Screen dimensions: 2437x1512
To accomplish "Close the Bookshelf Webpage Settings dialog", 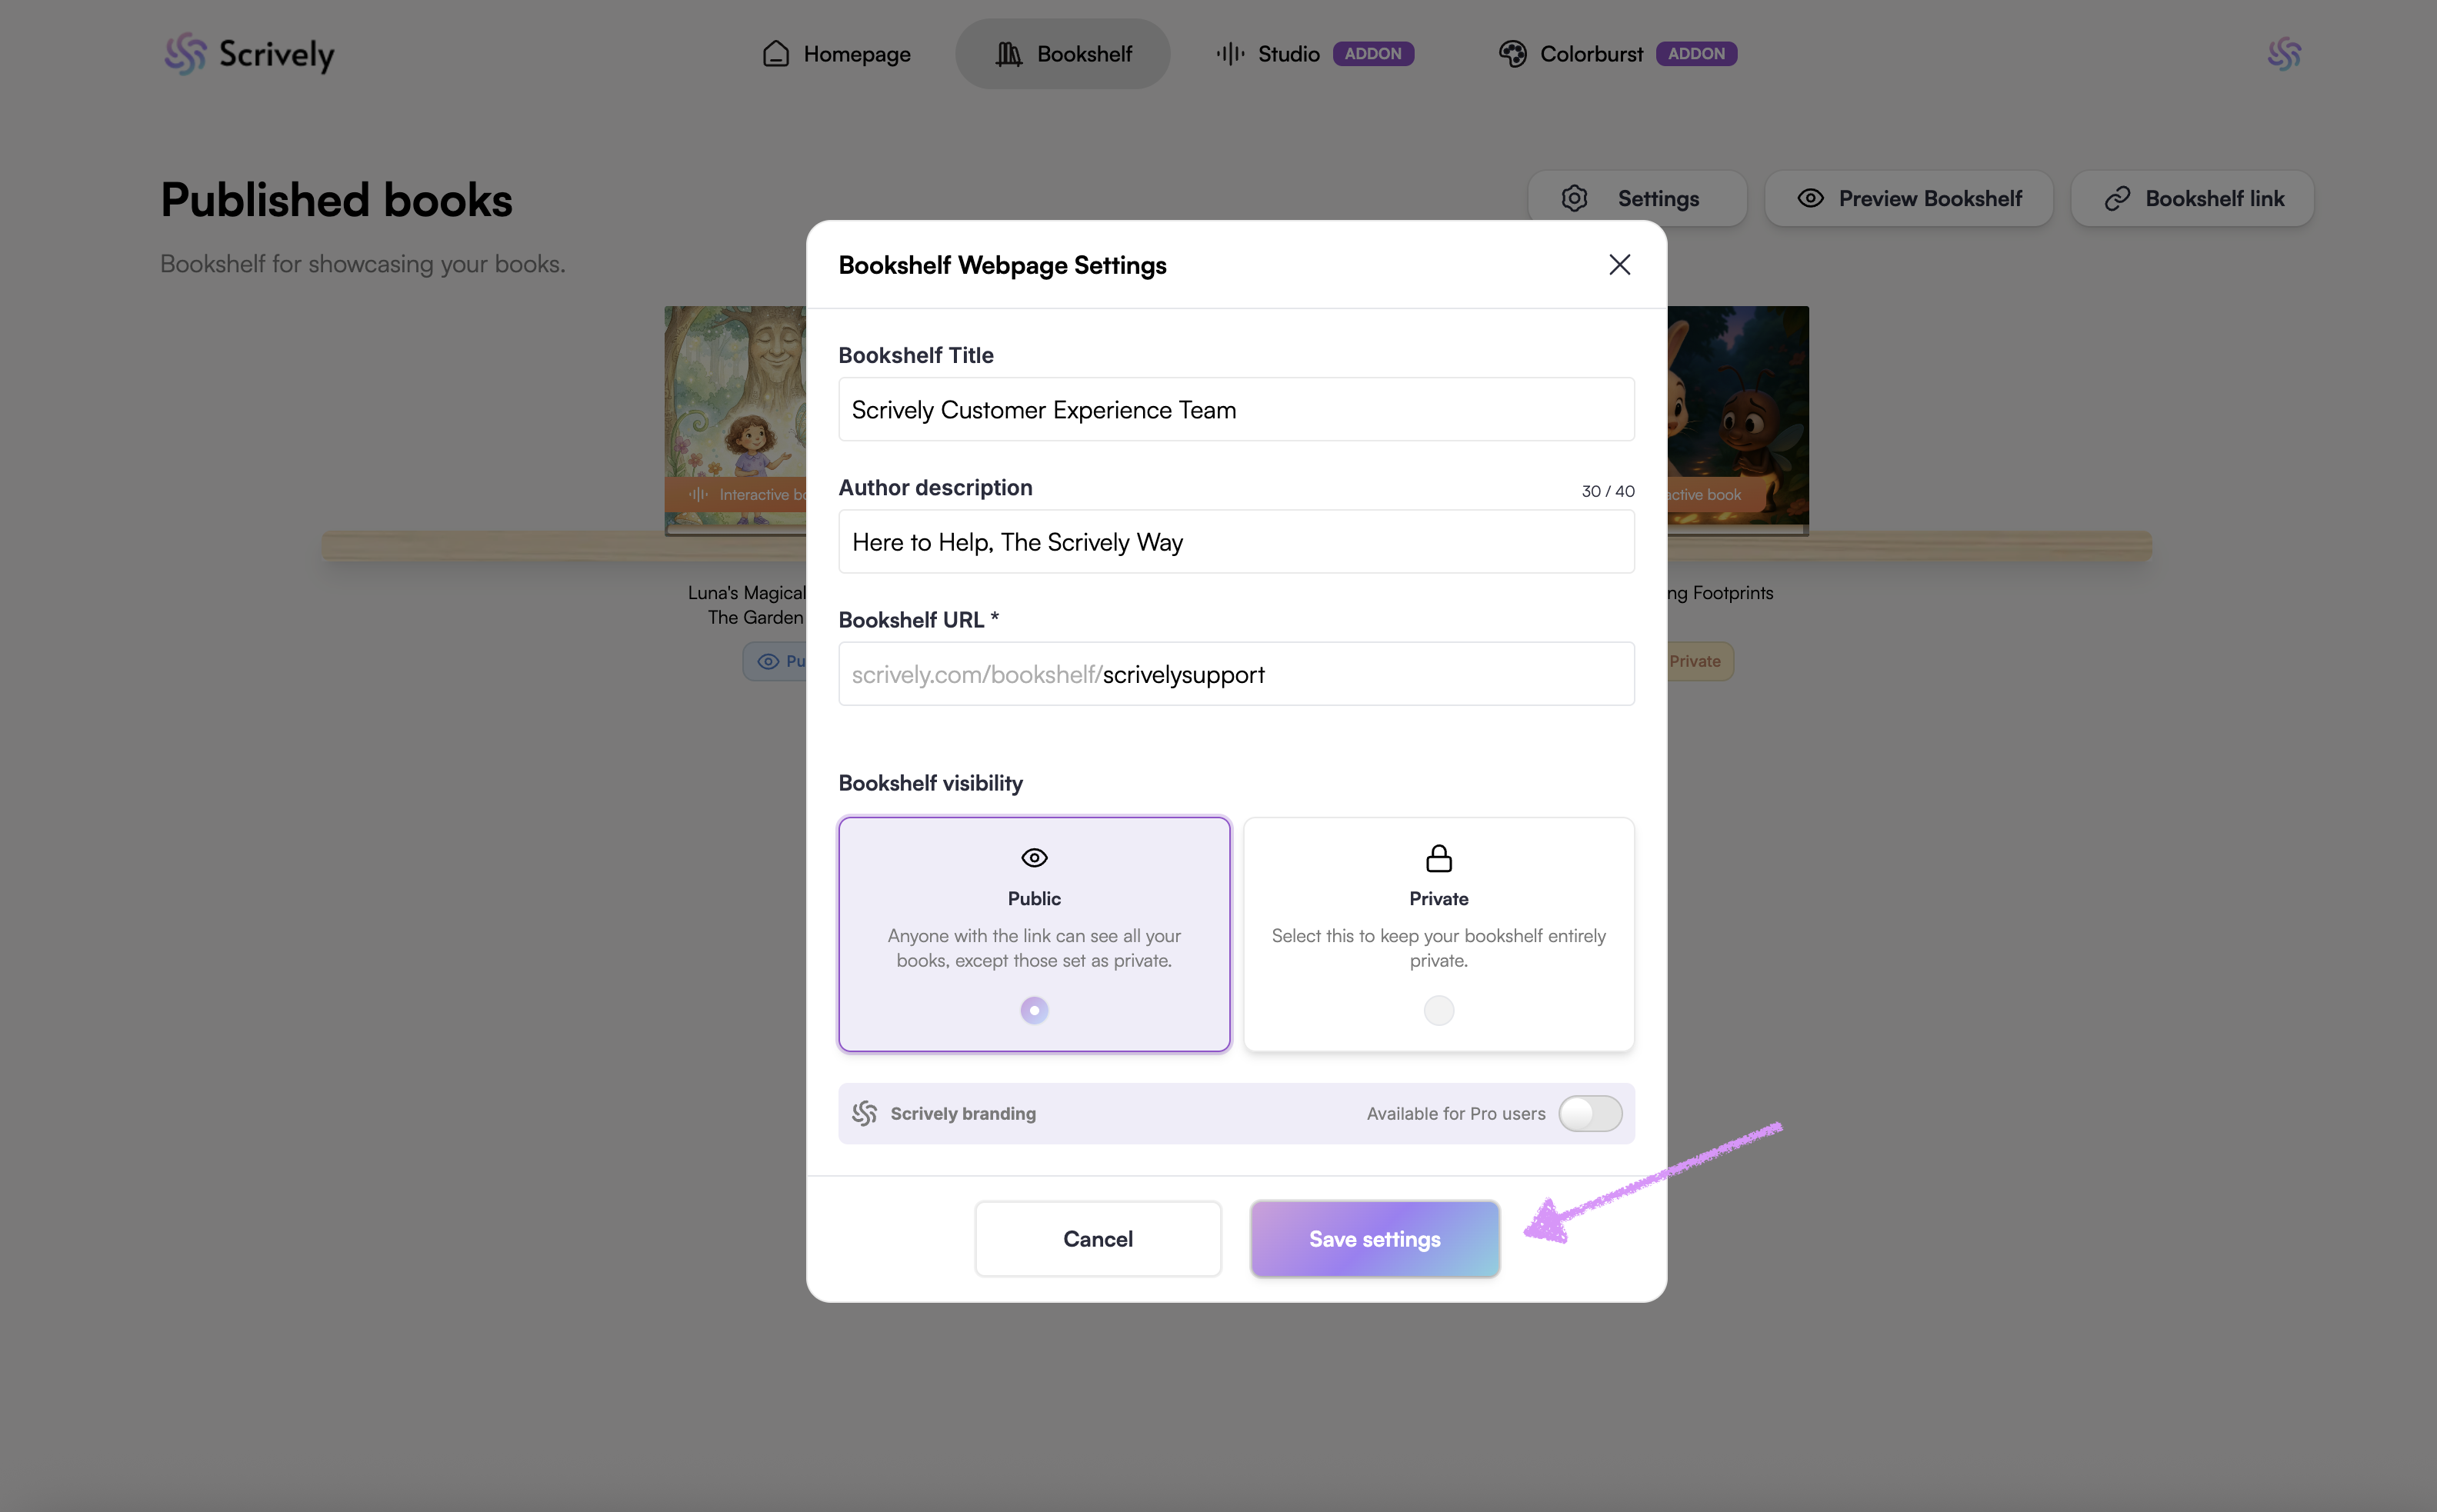I will (x=1619, y=264).
